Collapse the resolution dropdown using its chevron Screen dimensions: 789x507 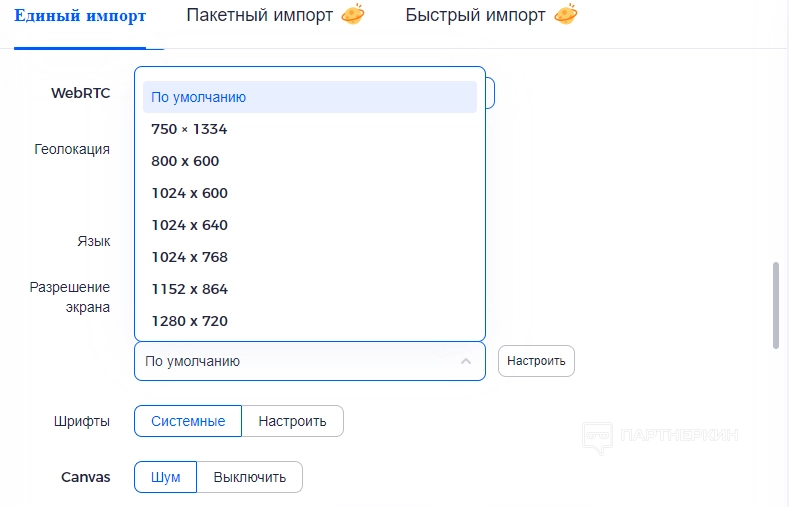pos(466,361)
